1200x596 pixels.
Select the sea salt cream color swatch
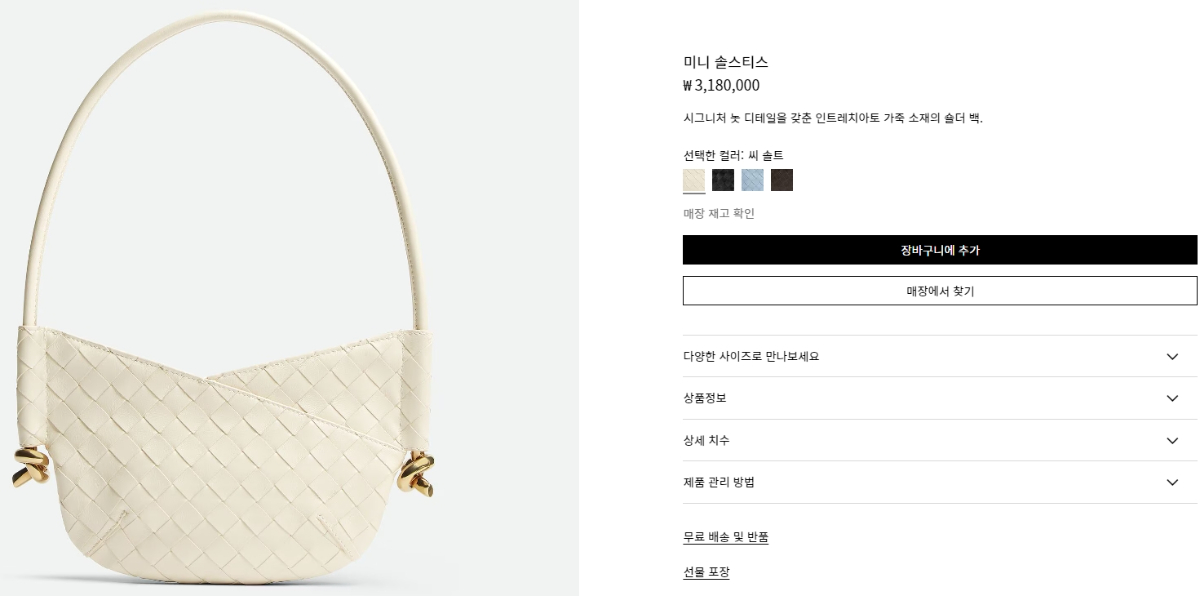(x=694, y=180)
